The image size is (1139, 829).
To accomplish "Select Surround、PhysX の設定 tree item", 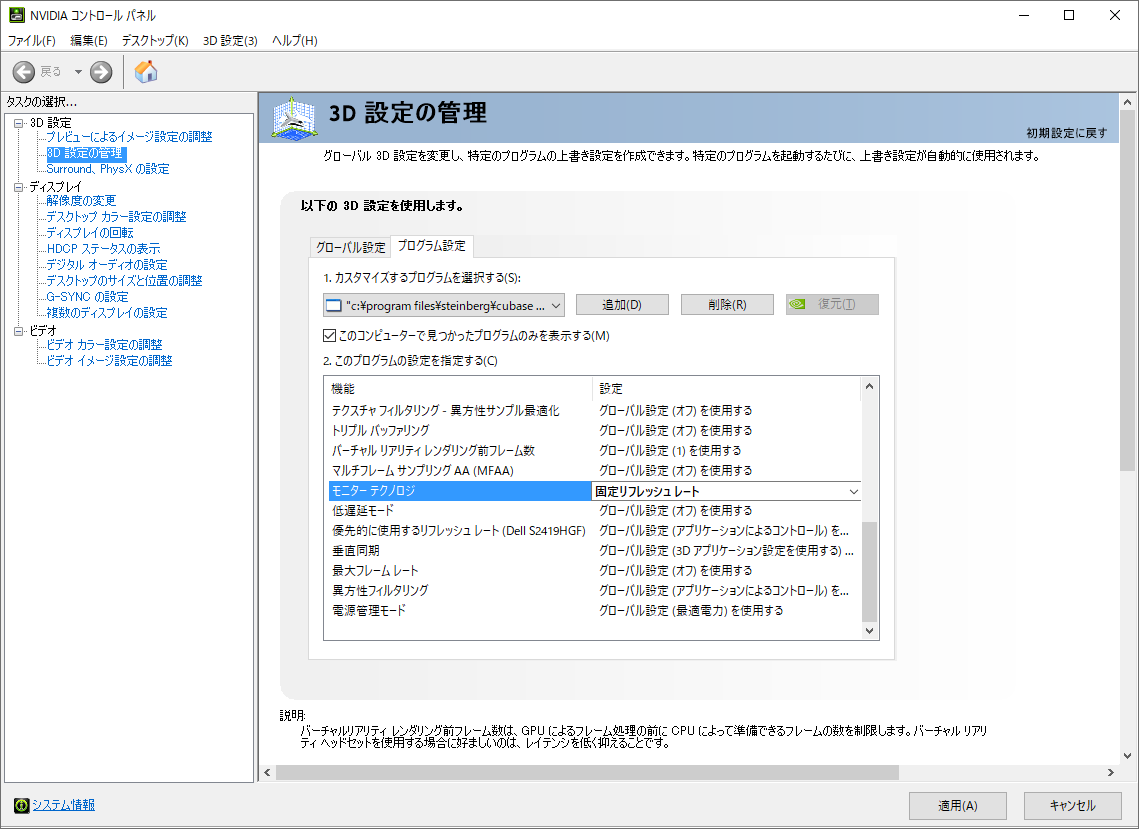I will (x=108, y=169).
